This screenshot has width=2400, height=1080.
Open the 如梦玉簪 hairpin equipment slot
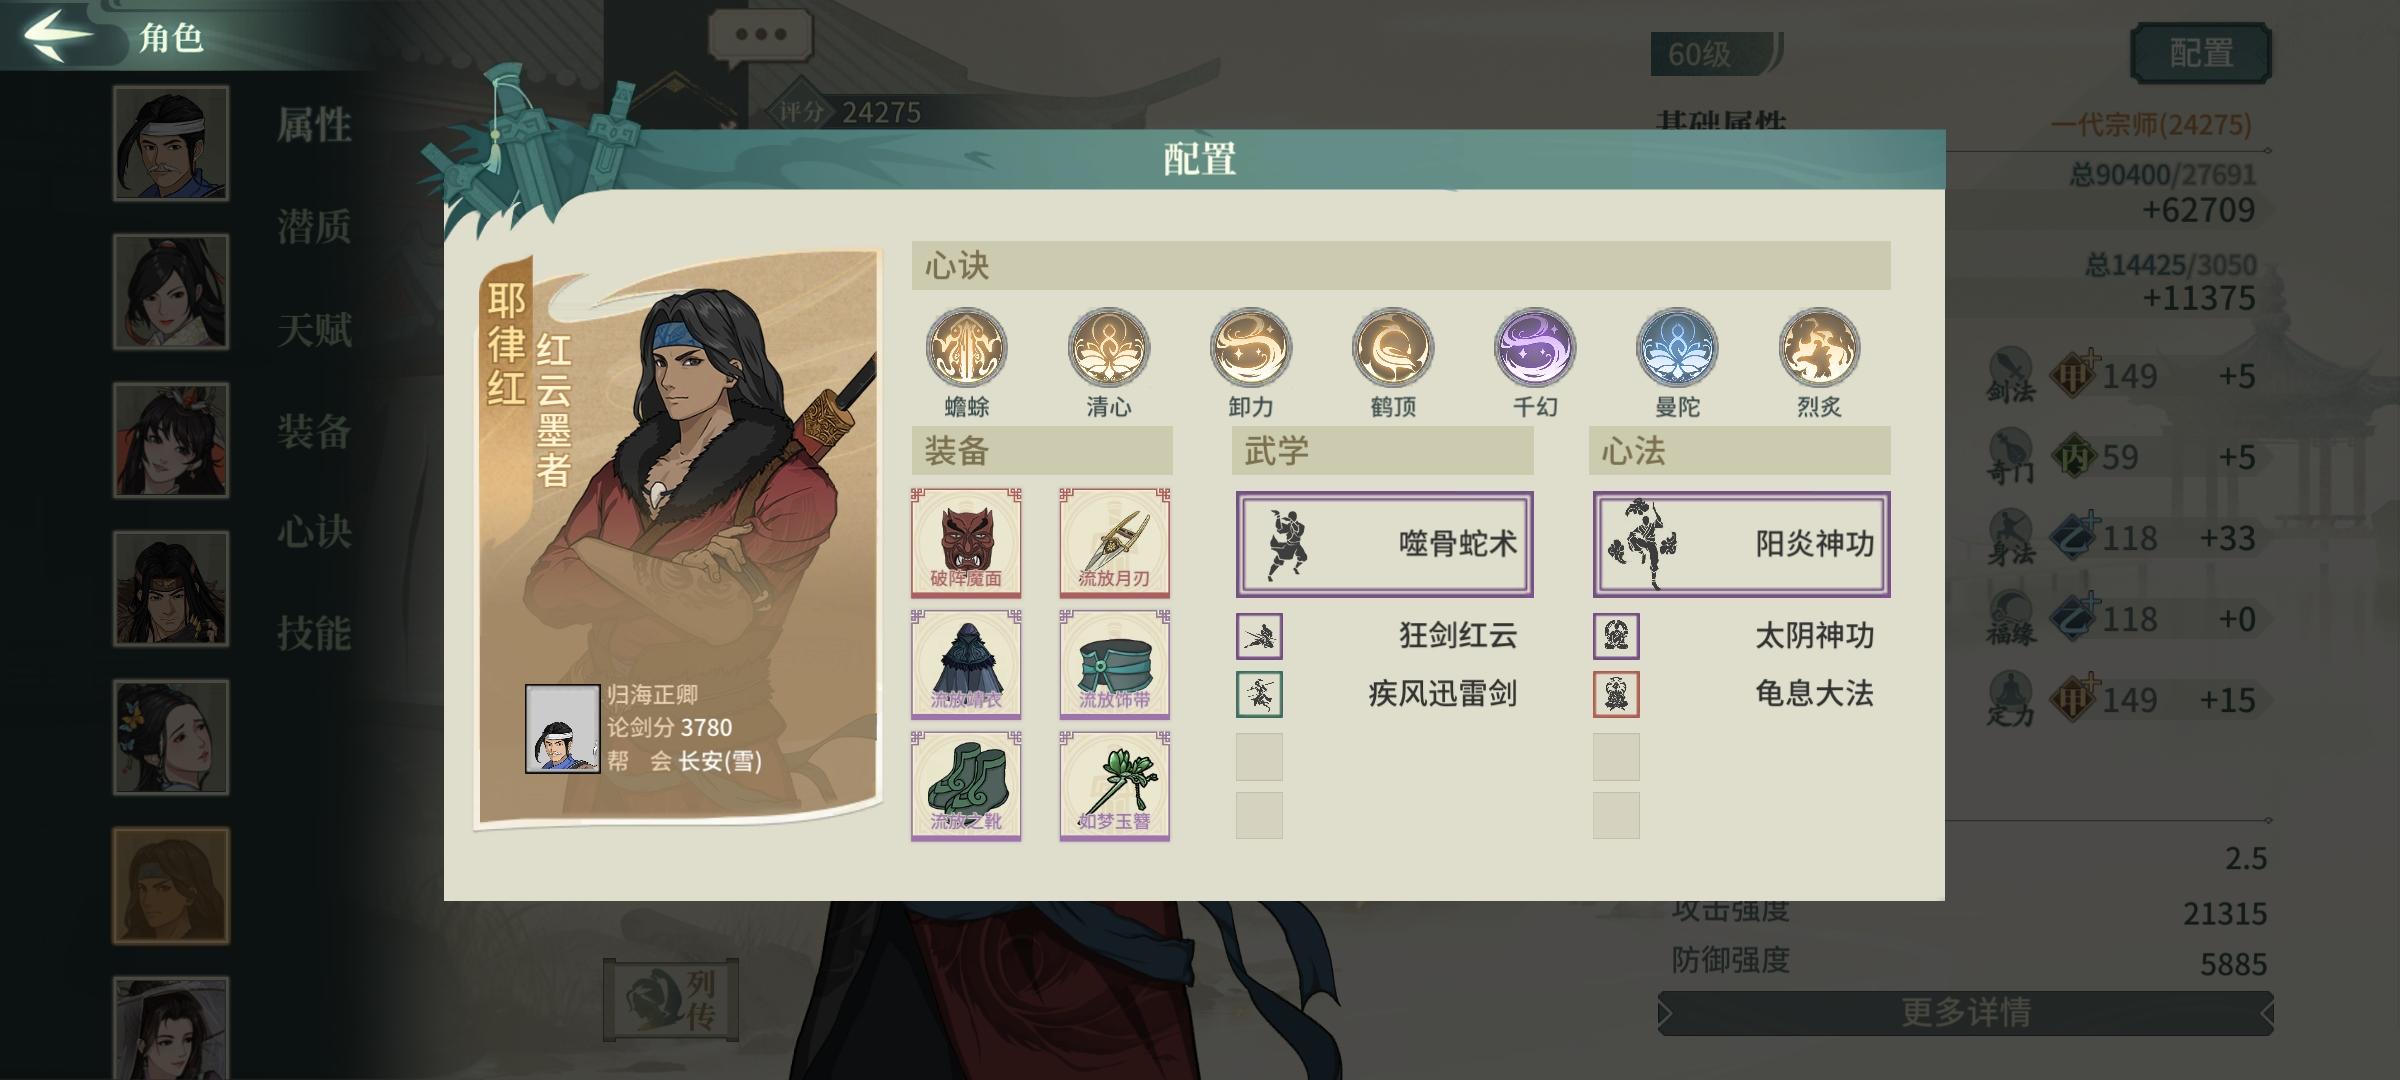tap(1114, 785)
